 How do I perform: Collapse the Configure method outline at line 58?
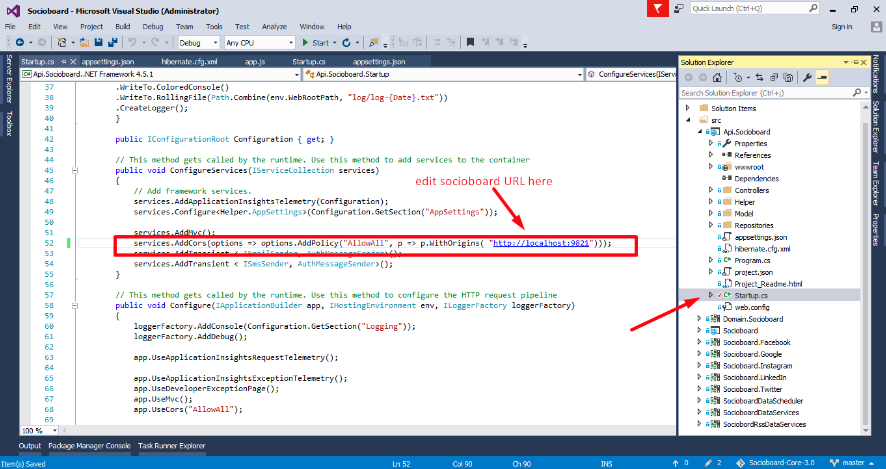point(75,305)
